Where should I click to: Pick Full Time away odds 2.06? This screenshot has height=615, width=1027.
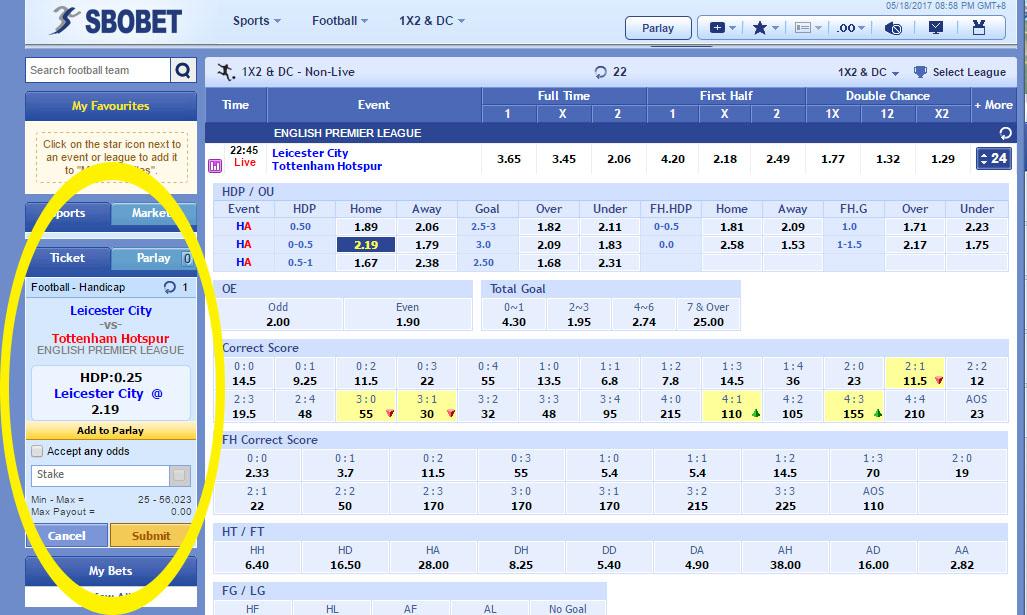click(x=619, y=159)
